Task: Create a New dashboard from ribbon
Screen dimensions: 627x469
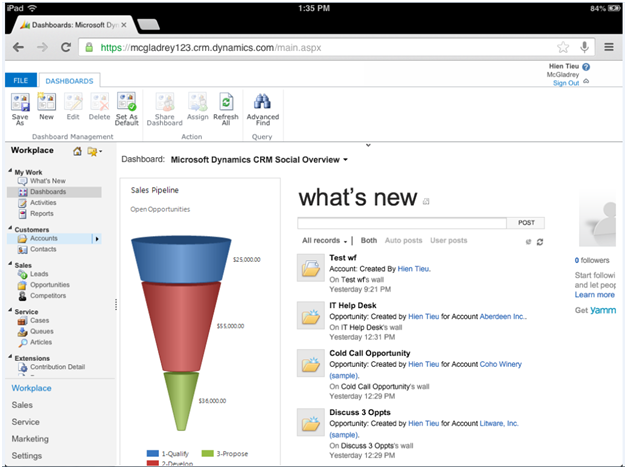Action: coord(46,101)
